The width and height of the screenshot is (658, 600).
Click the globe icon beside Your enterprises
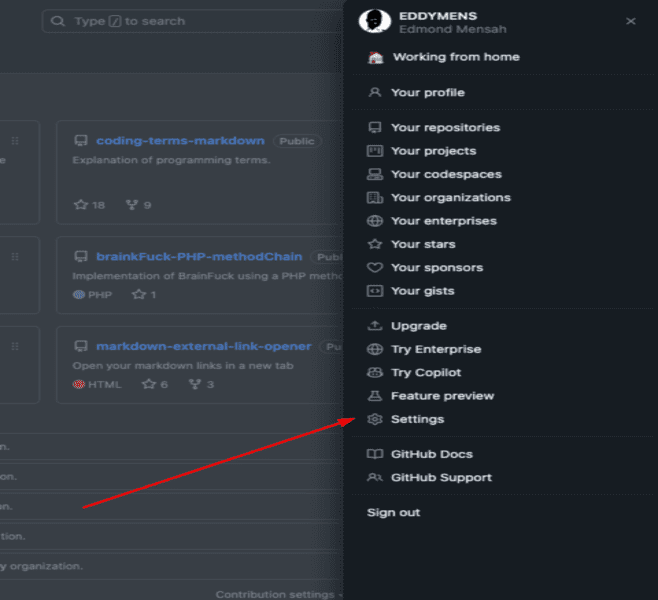click(375, 221)
